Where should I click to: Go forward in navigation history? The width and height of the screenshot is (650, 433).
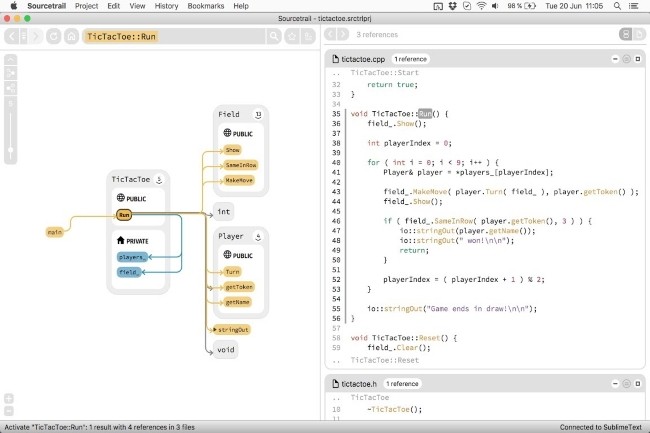point(36,36)
